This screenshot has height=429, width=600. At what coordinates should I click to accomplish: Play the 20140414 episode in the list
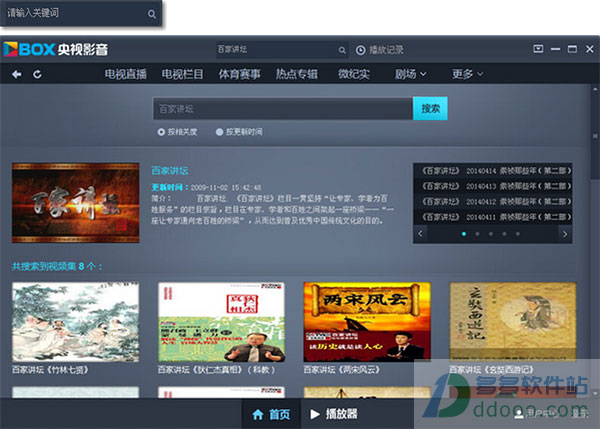tap(496, 171)
